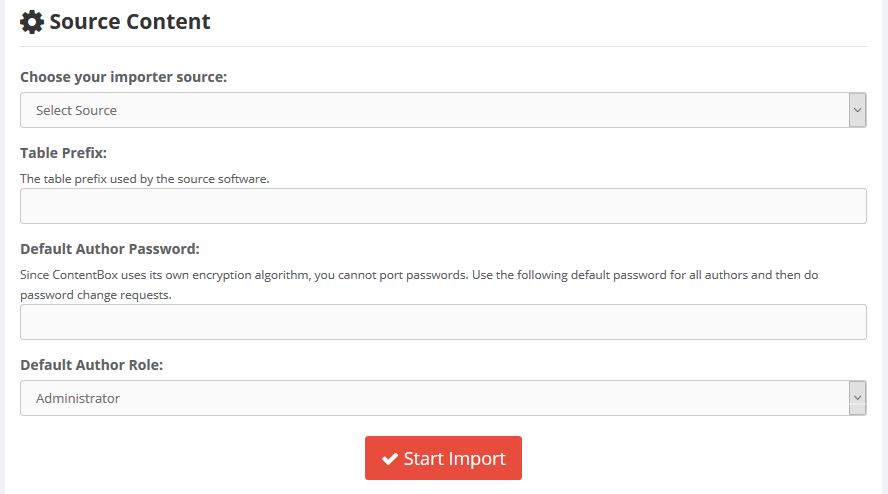888x494 pixels.
Task: Click the "Choose your importer source:" label
Action: tap(124, 77)
